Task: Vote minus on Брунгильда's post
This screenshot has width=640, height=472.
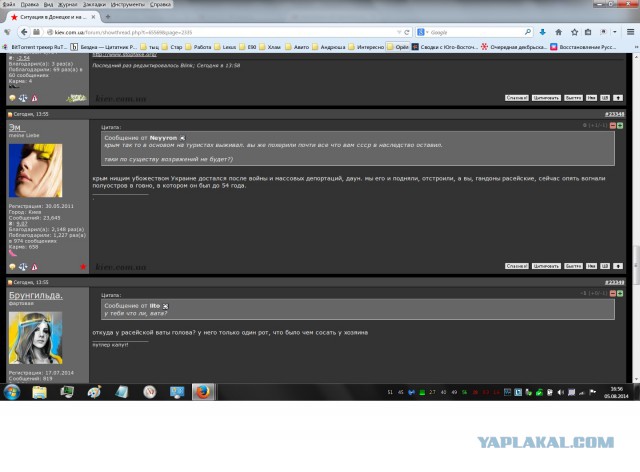Action: pos(613,293)
